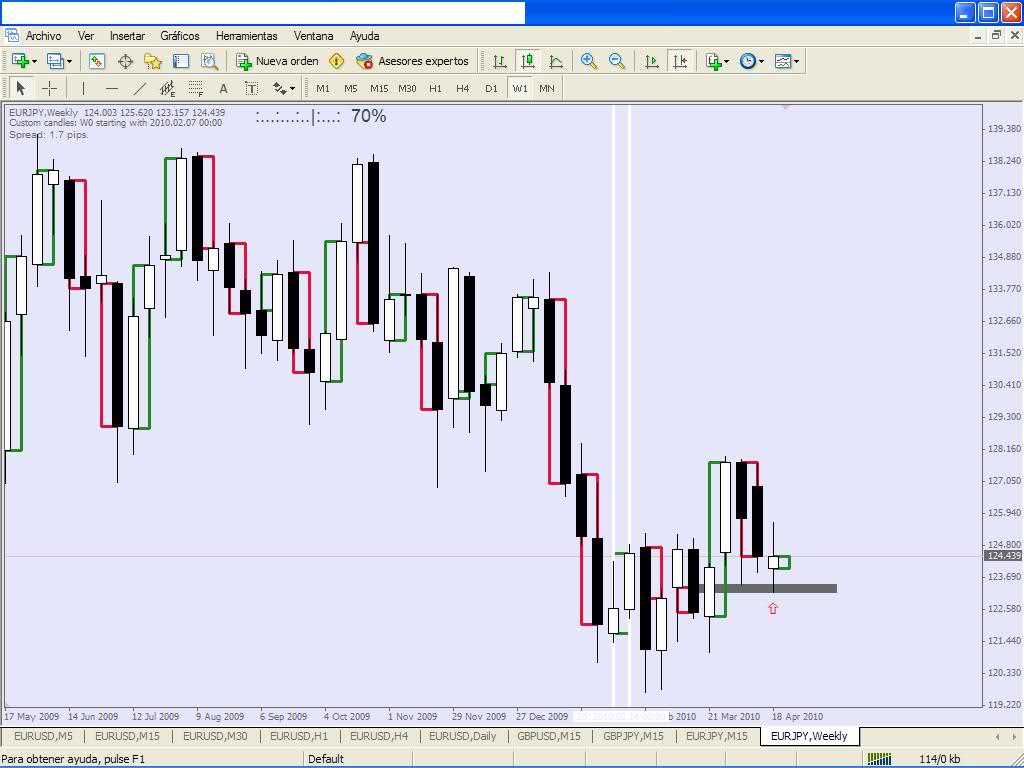Switch timeframe to MN
Screen dimensions: 1024x768
coord(547,88)
